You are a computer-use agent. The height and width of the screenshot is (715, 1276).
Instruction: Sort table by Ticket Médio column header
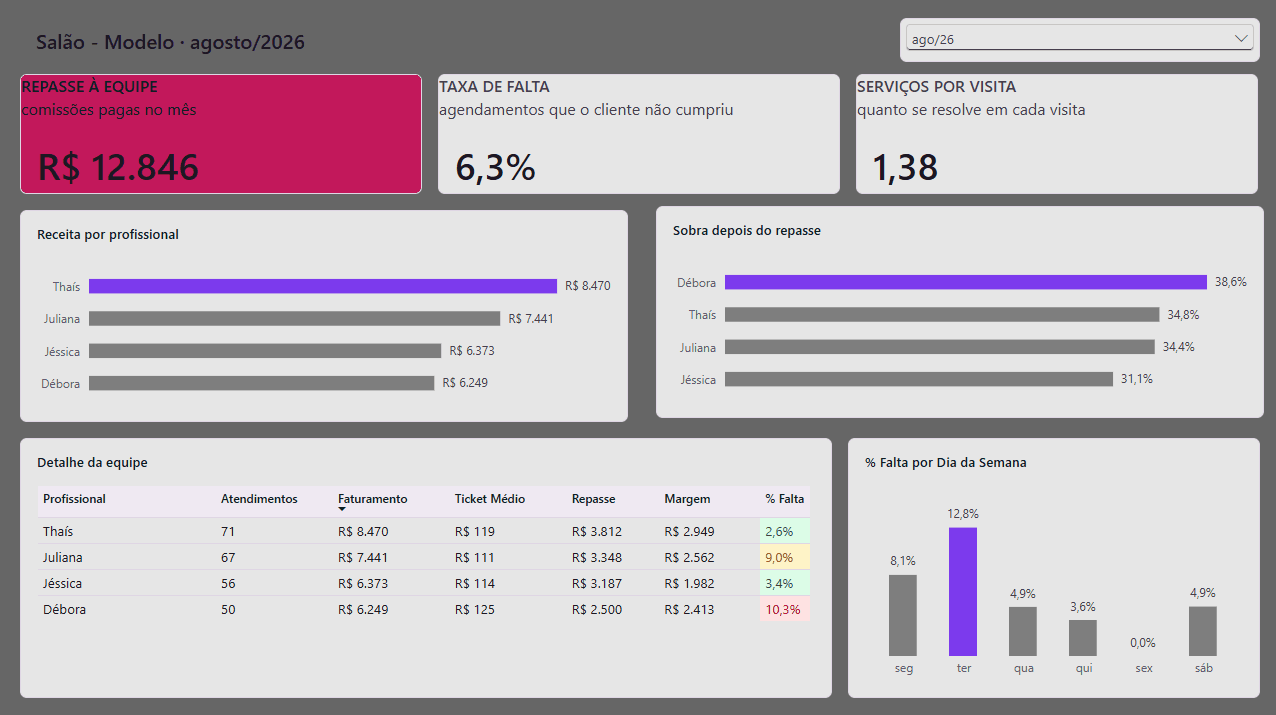490,499
